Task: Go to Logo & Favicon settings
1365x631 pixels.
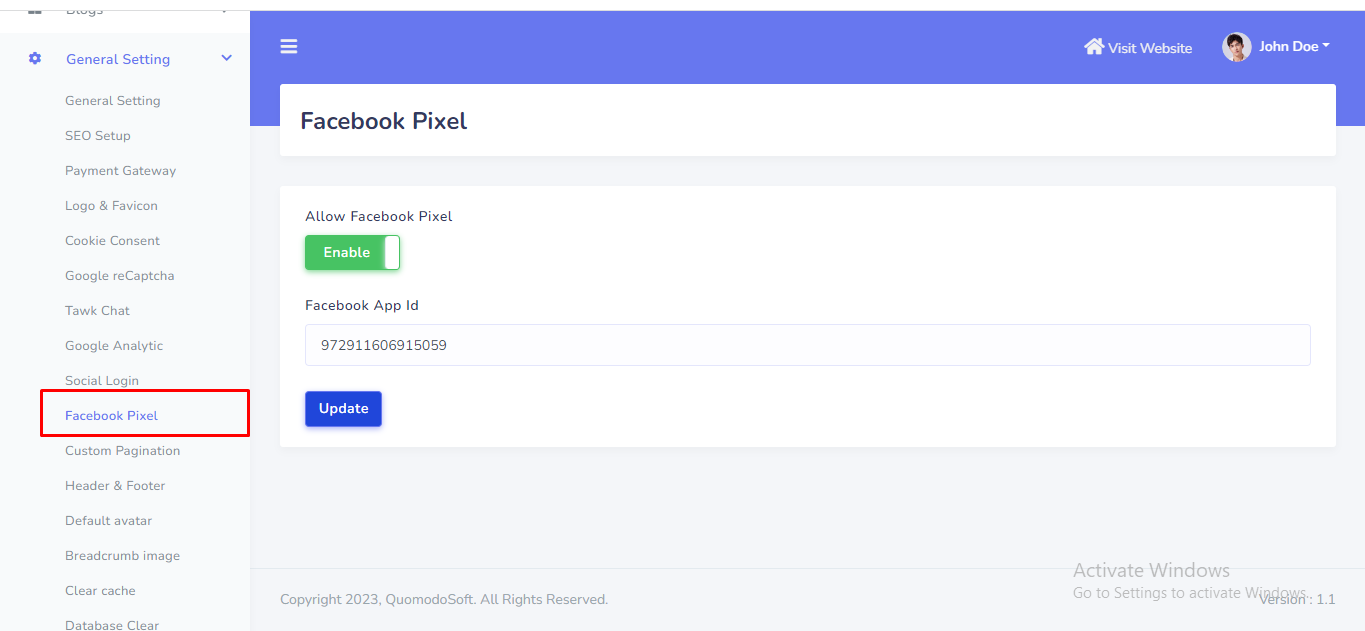Action: [x=111, y=206]
